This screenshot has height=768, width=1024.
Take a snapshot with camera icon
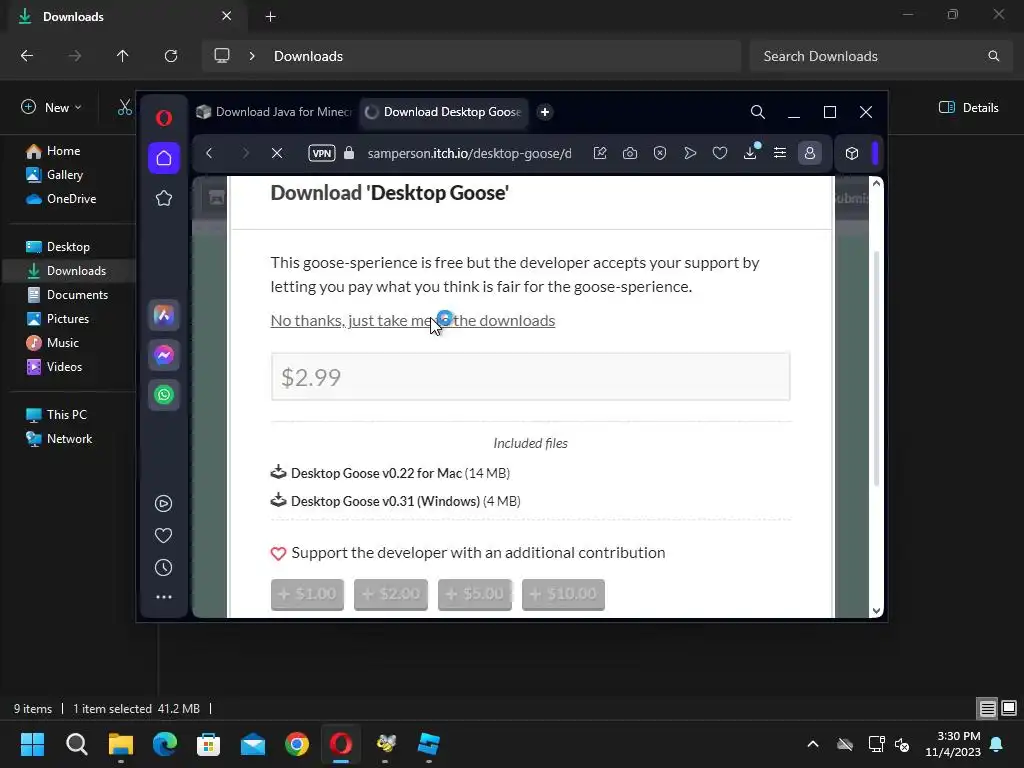(630, 153)
